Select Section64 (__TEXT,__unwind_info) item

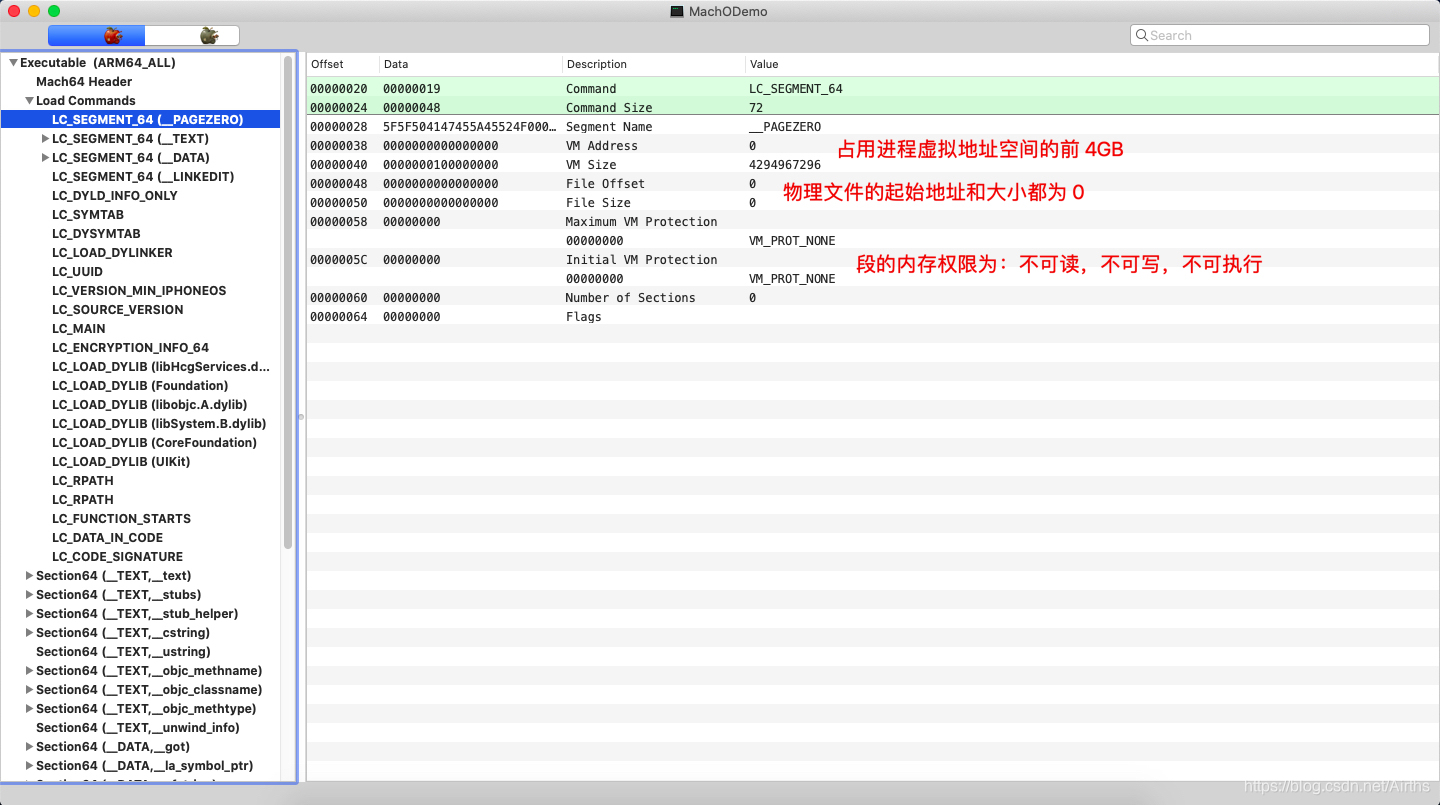138,727
